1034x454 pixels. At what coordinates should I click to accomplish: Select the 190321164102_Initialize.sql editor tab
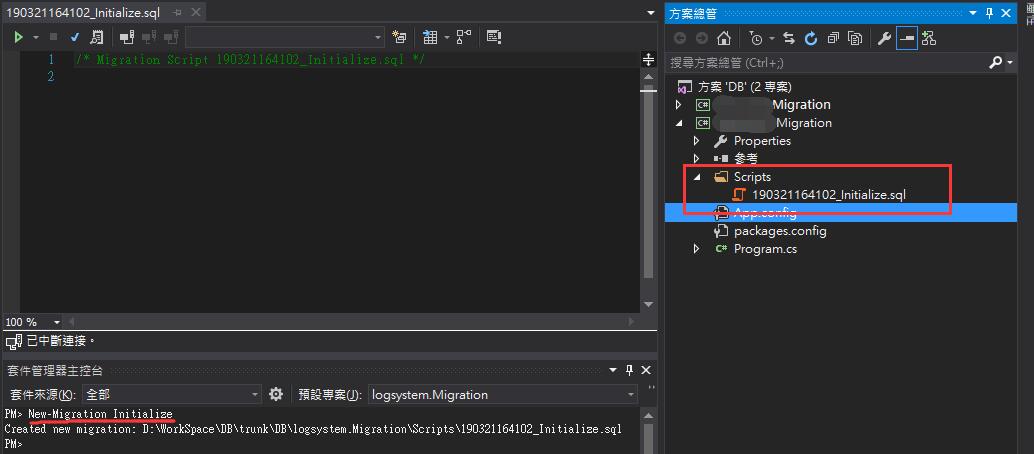pos(83,13)
